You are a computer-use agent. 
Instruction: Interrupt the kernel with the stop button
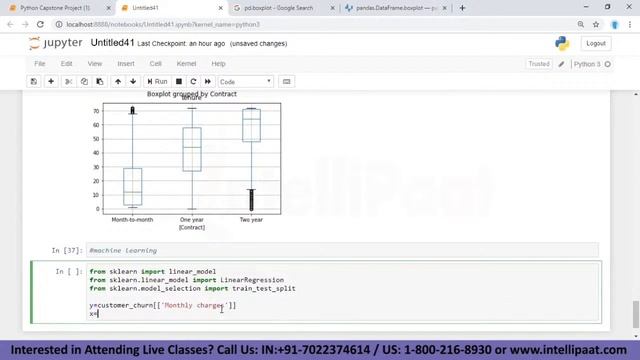[179, 82]
